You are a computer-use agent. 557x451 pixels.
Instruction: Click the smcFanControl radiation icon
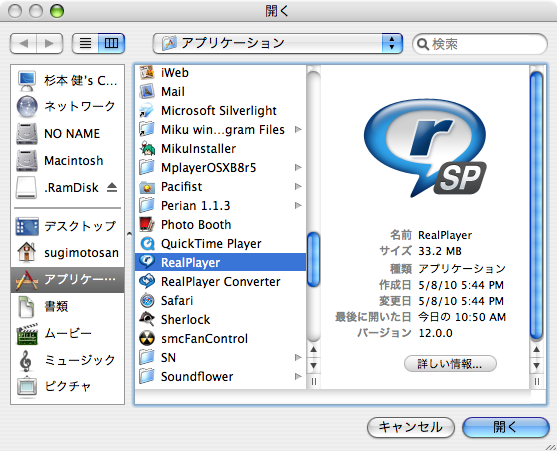point(147,338)
